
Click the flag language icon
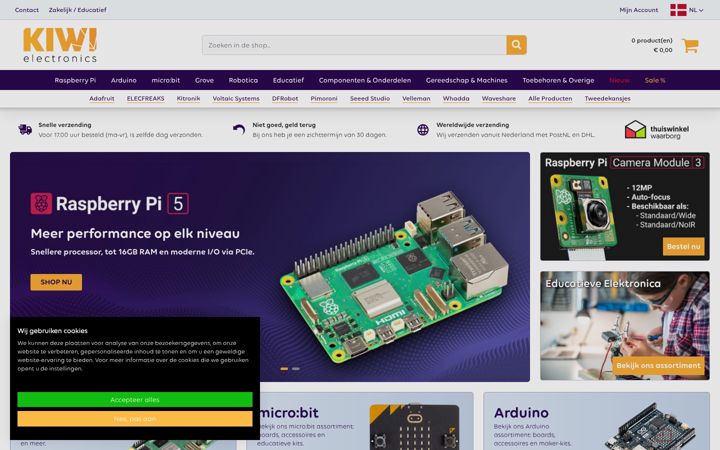pos(678,10)
